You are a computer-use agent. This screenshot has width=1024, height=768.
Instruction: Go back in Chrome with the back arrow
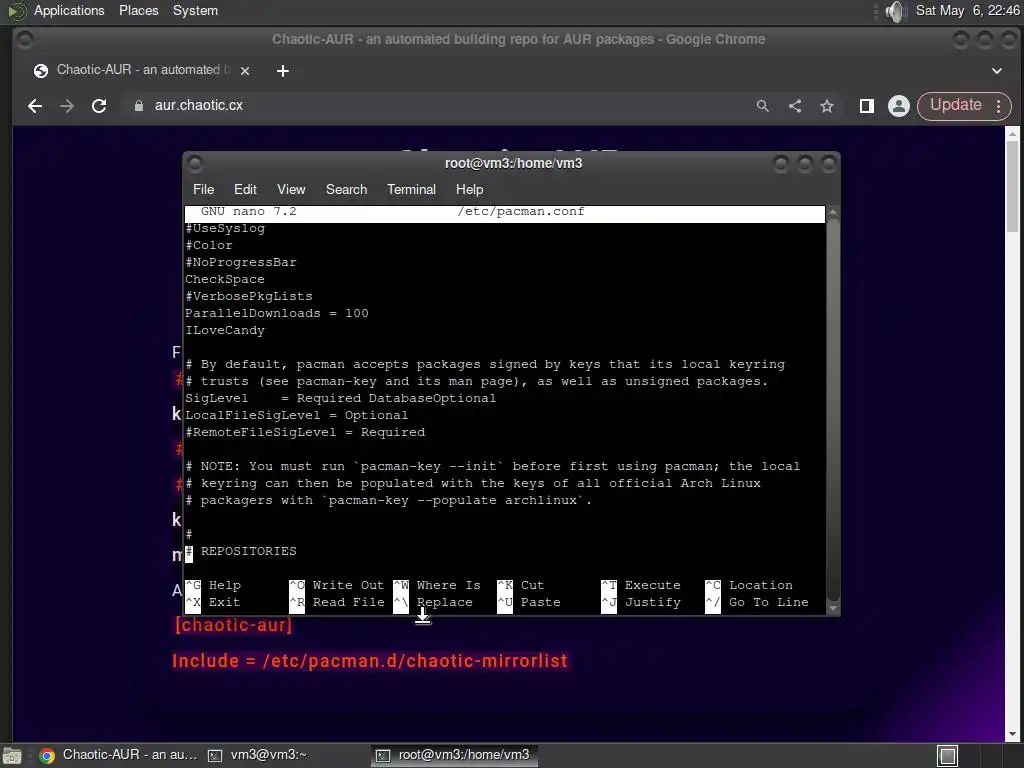[x=35, y=106]
